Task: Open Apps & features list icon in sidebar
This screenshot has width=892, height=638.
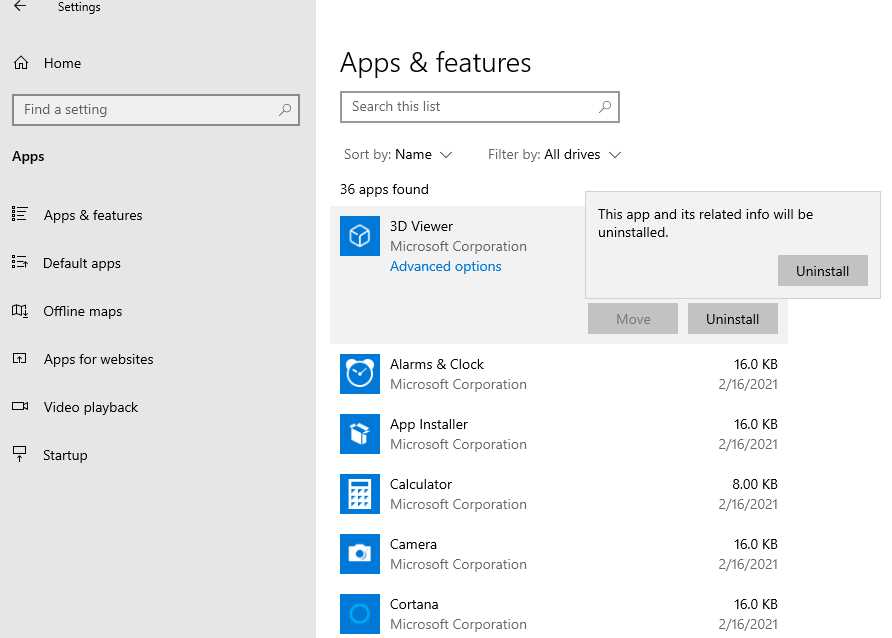Action: 19,214
